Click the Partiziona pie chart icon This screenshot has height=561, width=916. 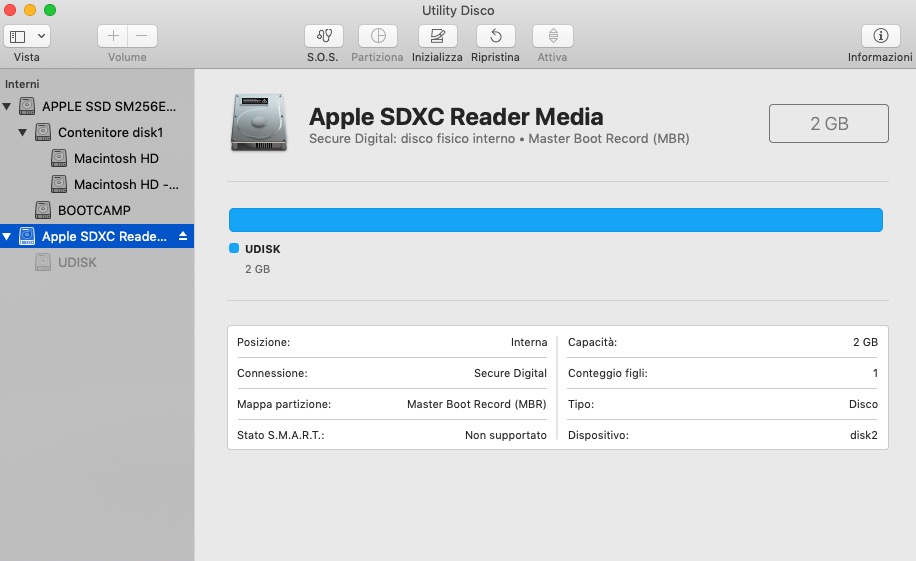tap(378, 36)
